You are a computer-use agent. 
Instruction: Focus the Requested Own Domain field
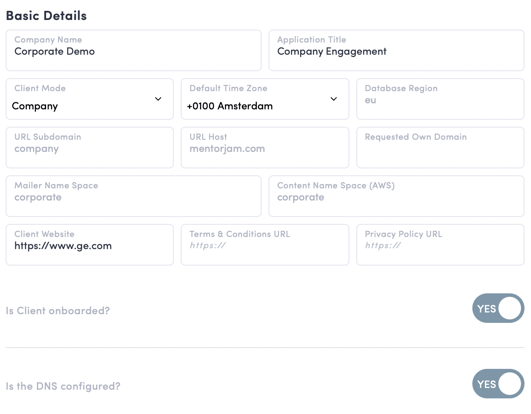tap(440, 148)
